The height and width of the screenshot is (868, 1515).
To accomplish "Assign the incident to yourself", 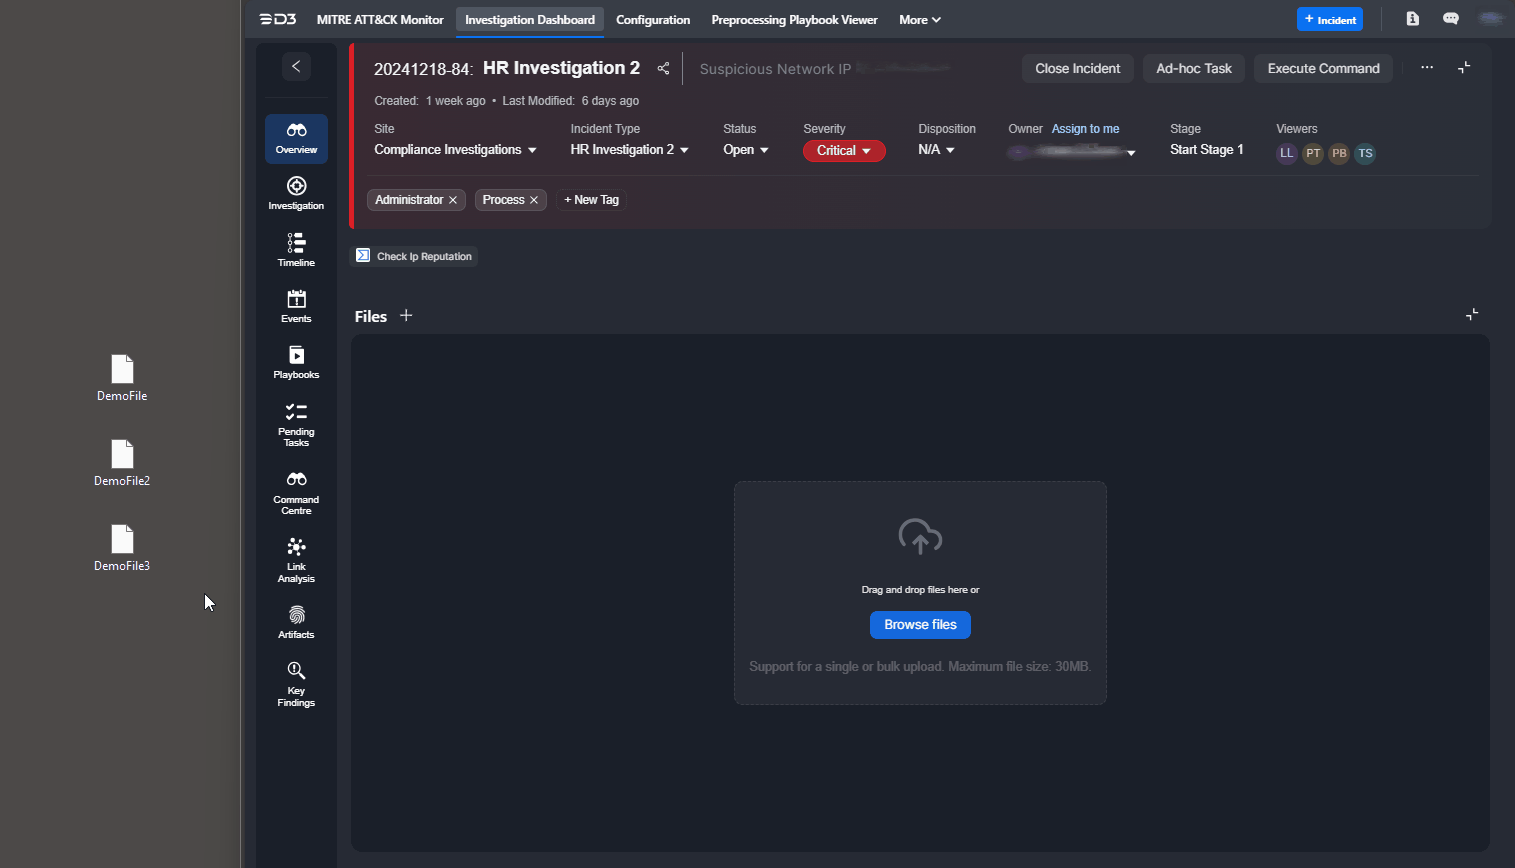I will [1085, 128].
